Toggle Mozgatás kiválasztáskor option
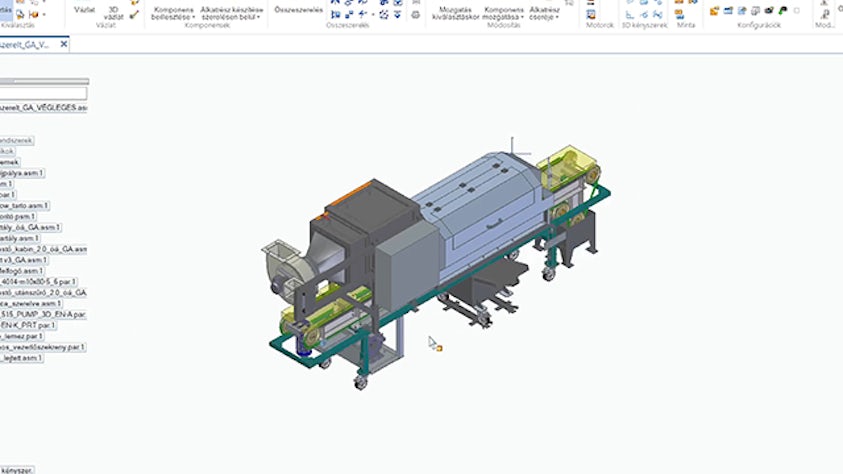The image size is (843, 474). coord(455,13)
